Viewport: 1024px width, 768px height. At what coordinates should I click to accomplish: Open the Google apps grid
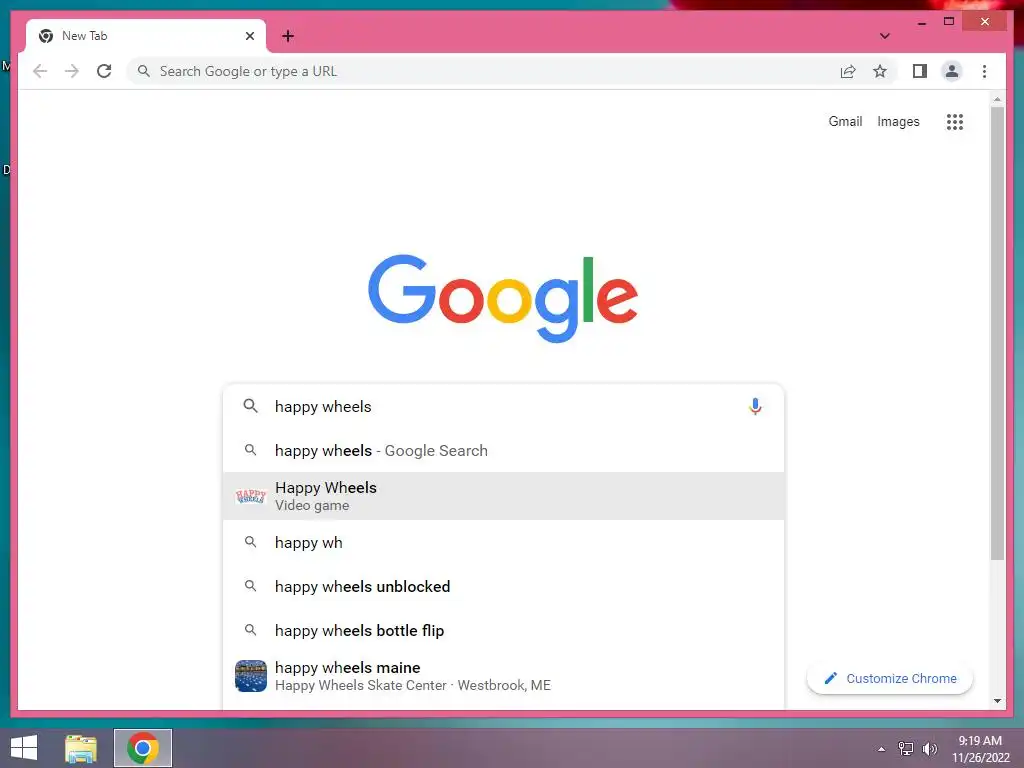click(955, 121)
